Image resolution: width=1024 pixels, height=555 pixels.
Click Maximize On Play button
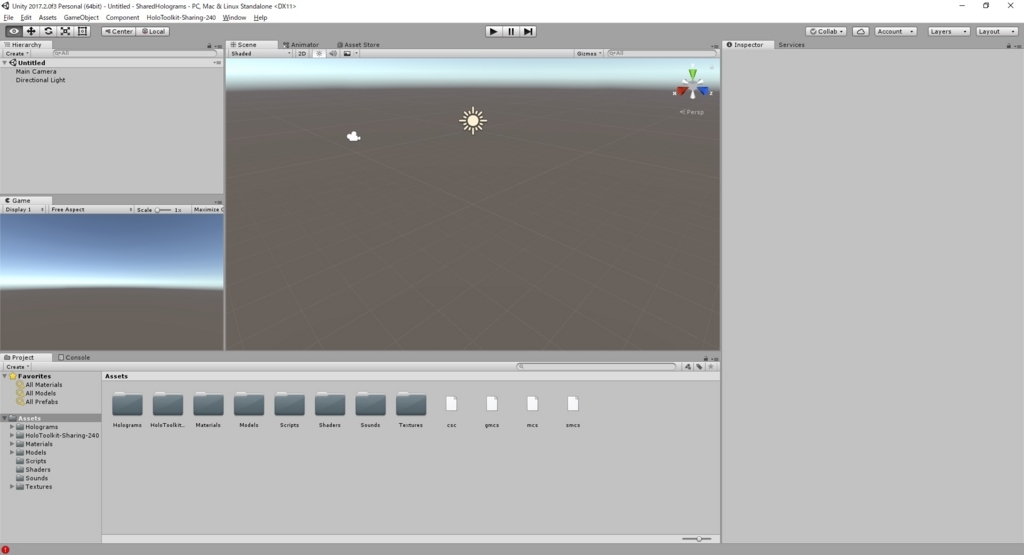207,210
